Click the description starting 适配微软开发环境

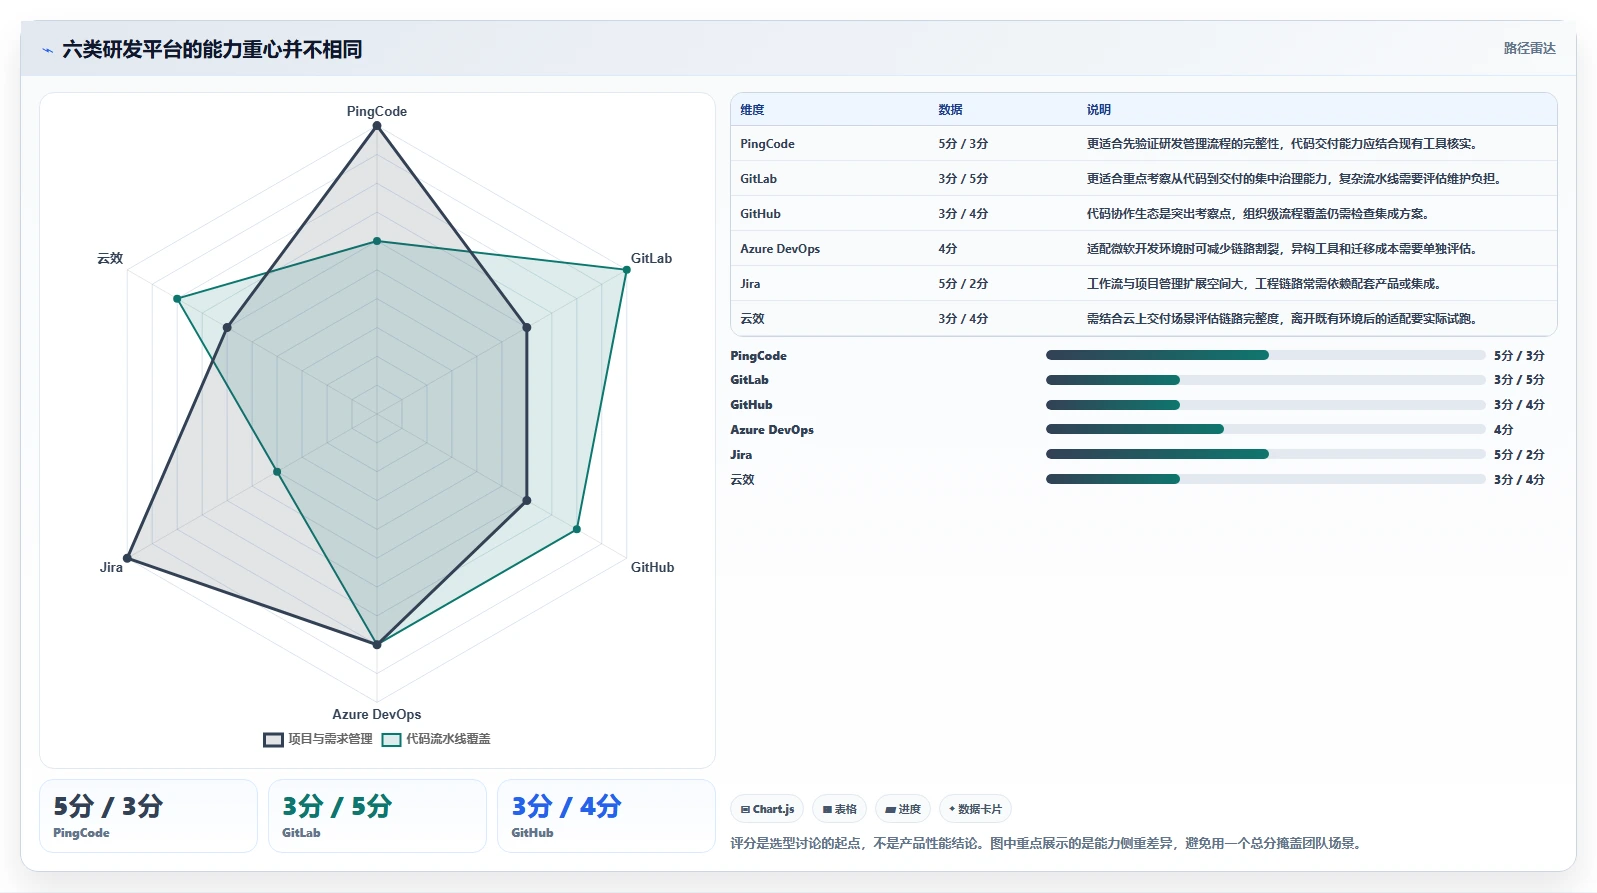[1282, 249]
